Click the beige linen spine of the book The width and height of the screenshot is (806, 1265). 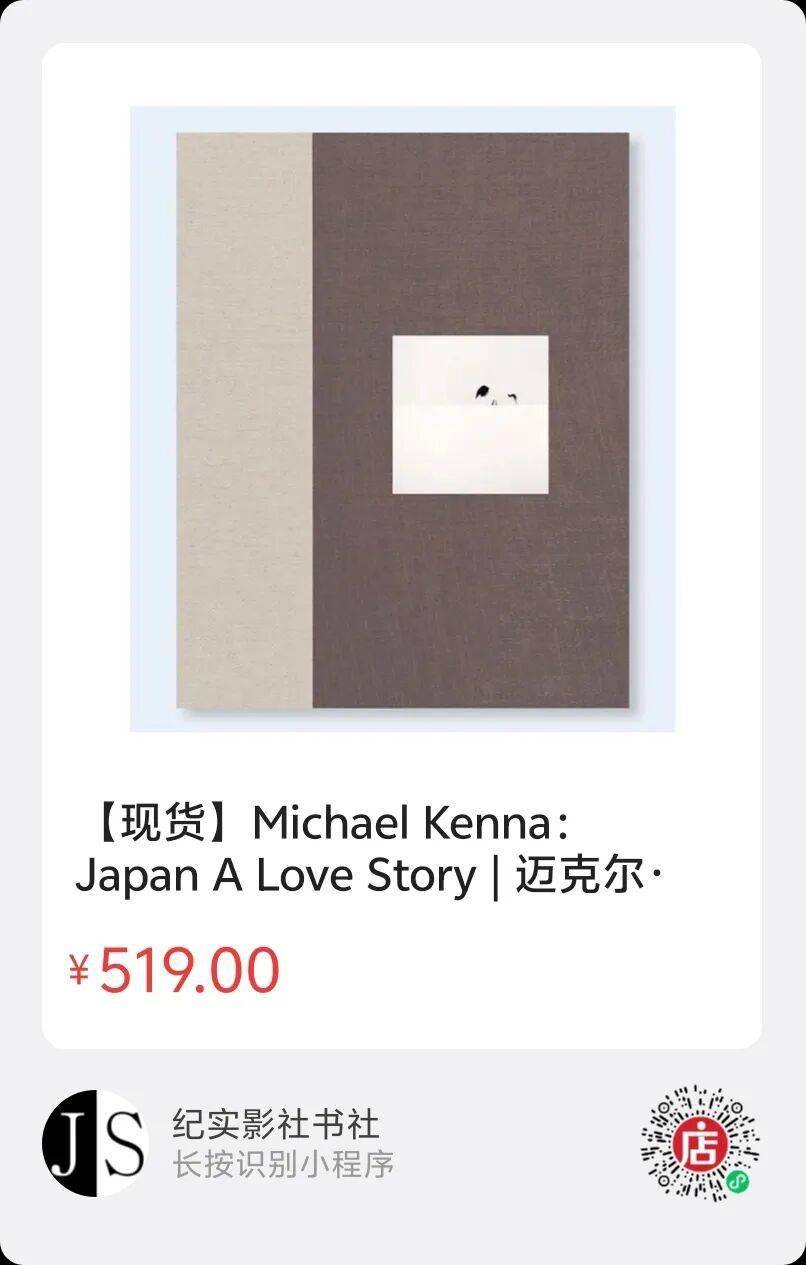[245, 420]
